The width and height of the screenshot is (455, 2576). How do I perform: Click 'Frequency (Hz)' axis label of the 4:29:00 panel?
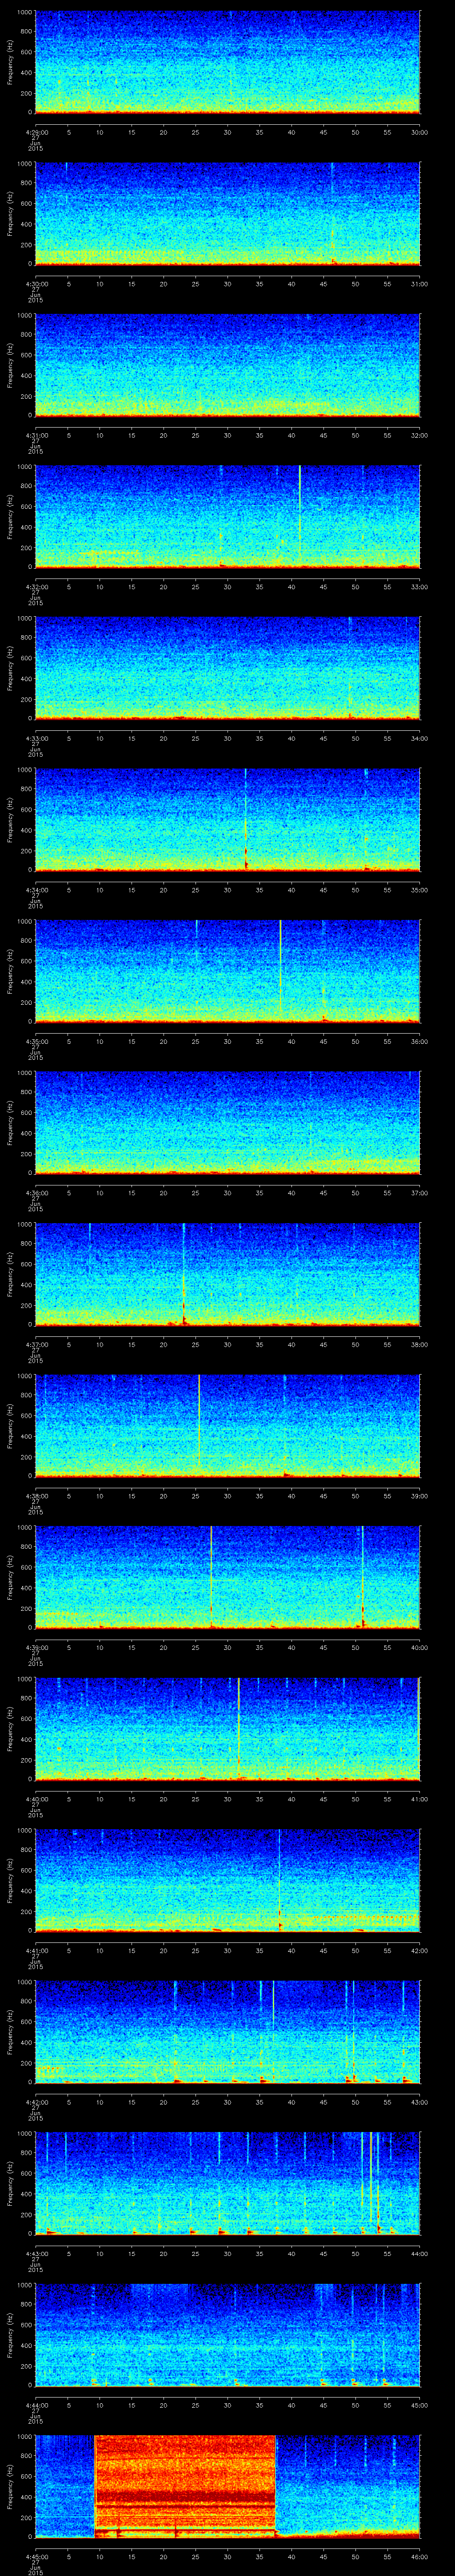click(x=10, y=62)
